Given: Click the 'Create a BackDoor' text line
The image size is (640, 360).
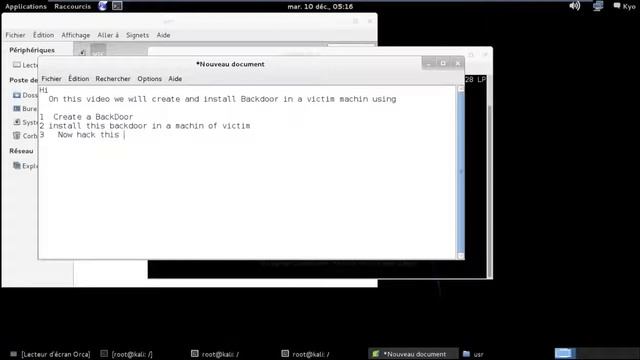Looking at the screenshot, I should pyautogui.click(x=93, y=117).
